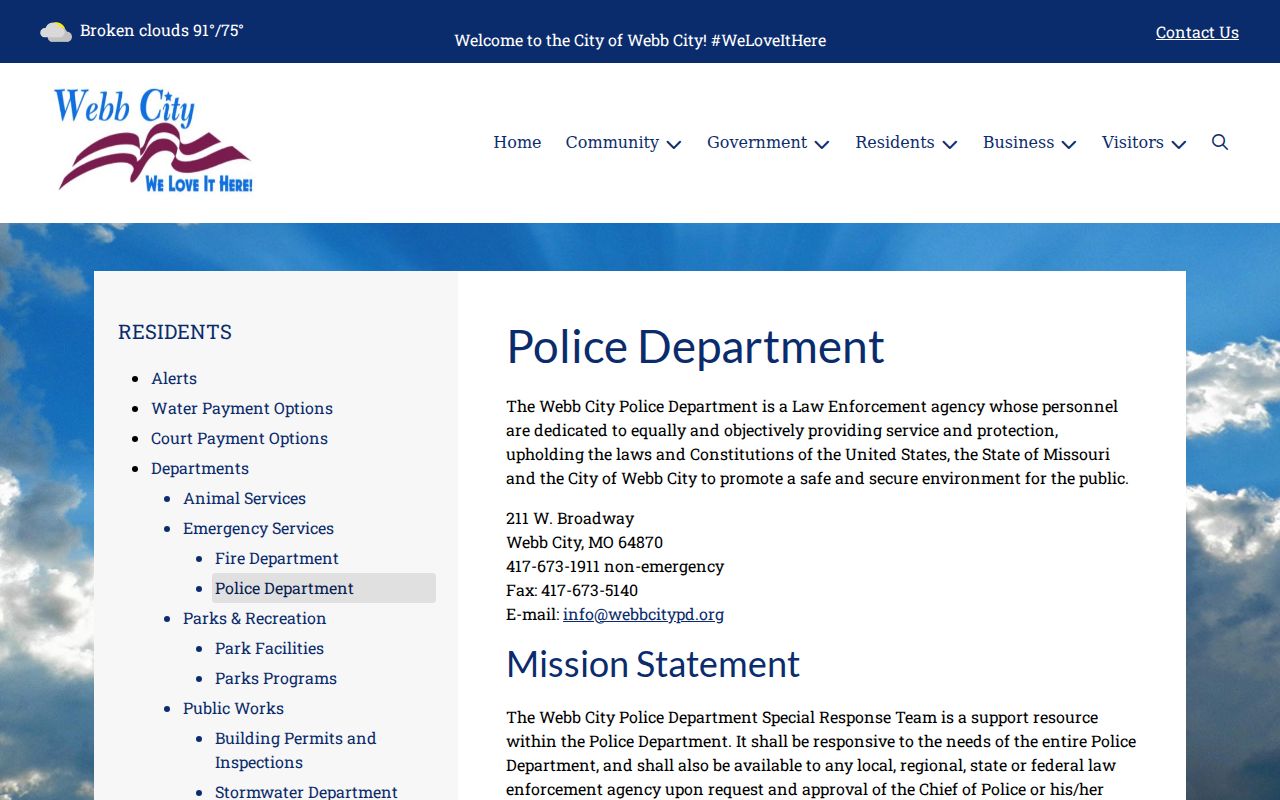Image resolution: width=1280 pixels, height=800 pixels.
Task: Open the Visitors menu item
Action: coord(1133,142)
